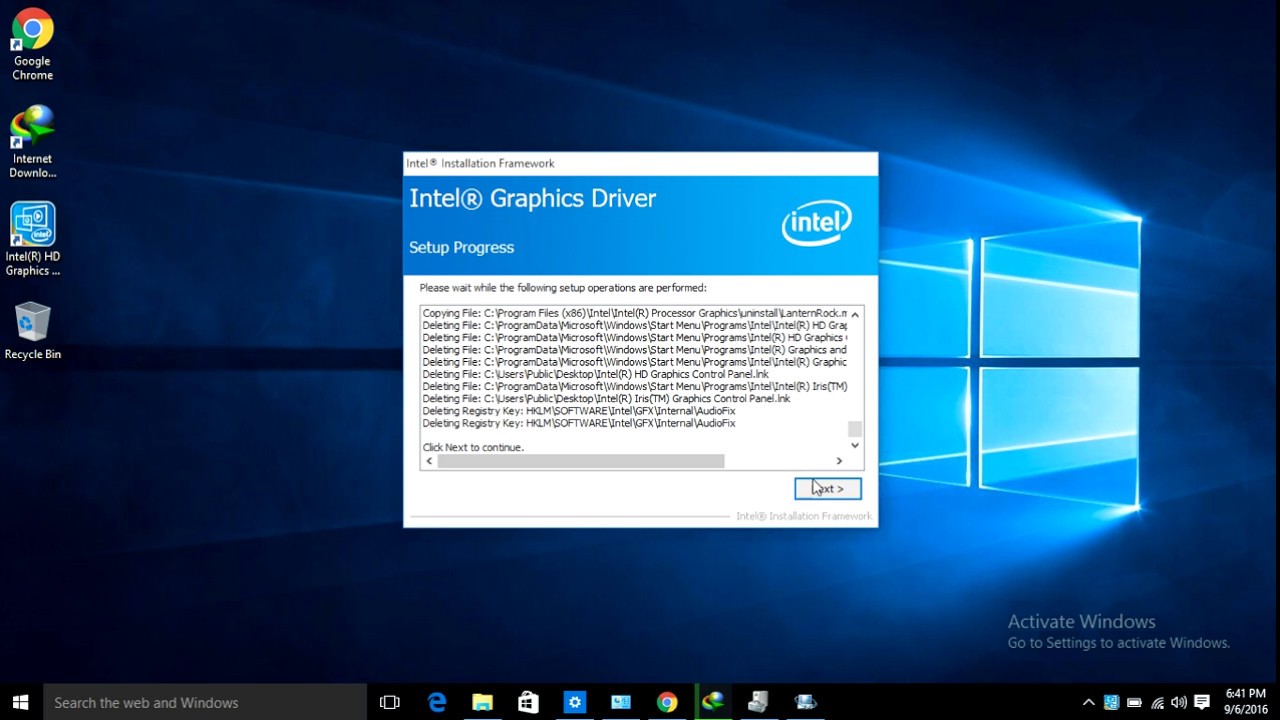1280x720 pixels.
Task: Switch to Internet Download Manager in taskbar
Action: coord(712,702)
